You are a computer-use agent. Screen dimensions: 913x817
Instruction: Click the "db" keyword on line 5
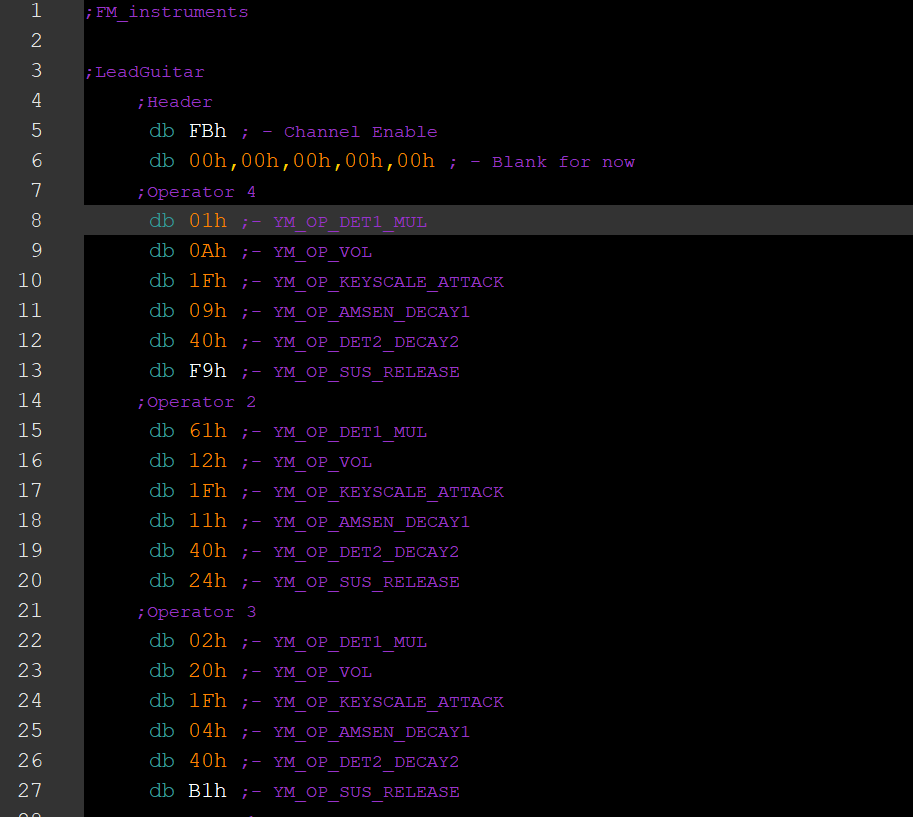pos(162,131)
